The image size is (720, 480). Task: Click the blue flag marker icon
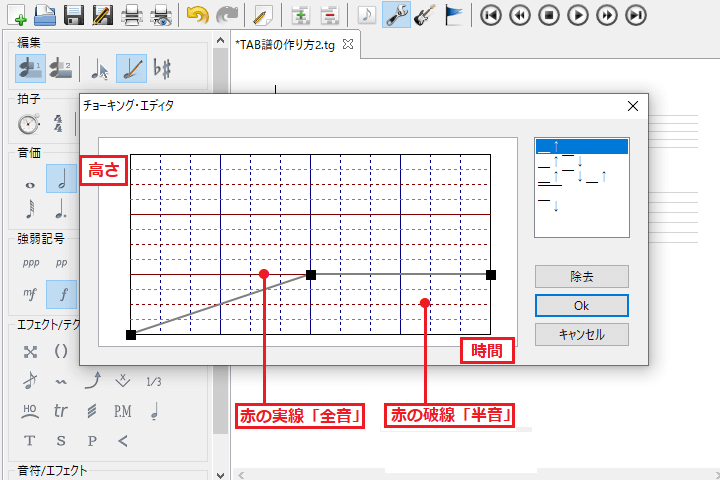pyautogui.click(x=453, y=15)
